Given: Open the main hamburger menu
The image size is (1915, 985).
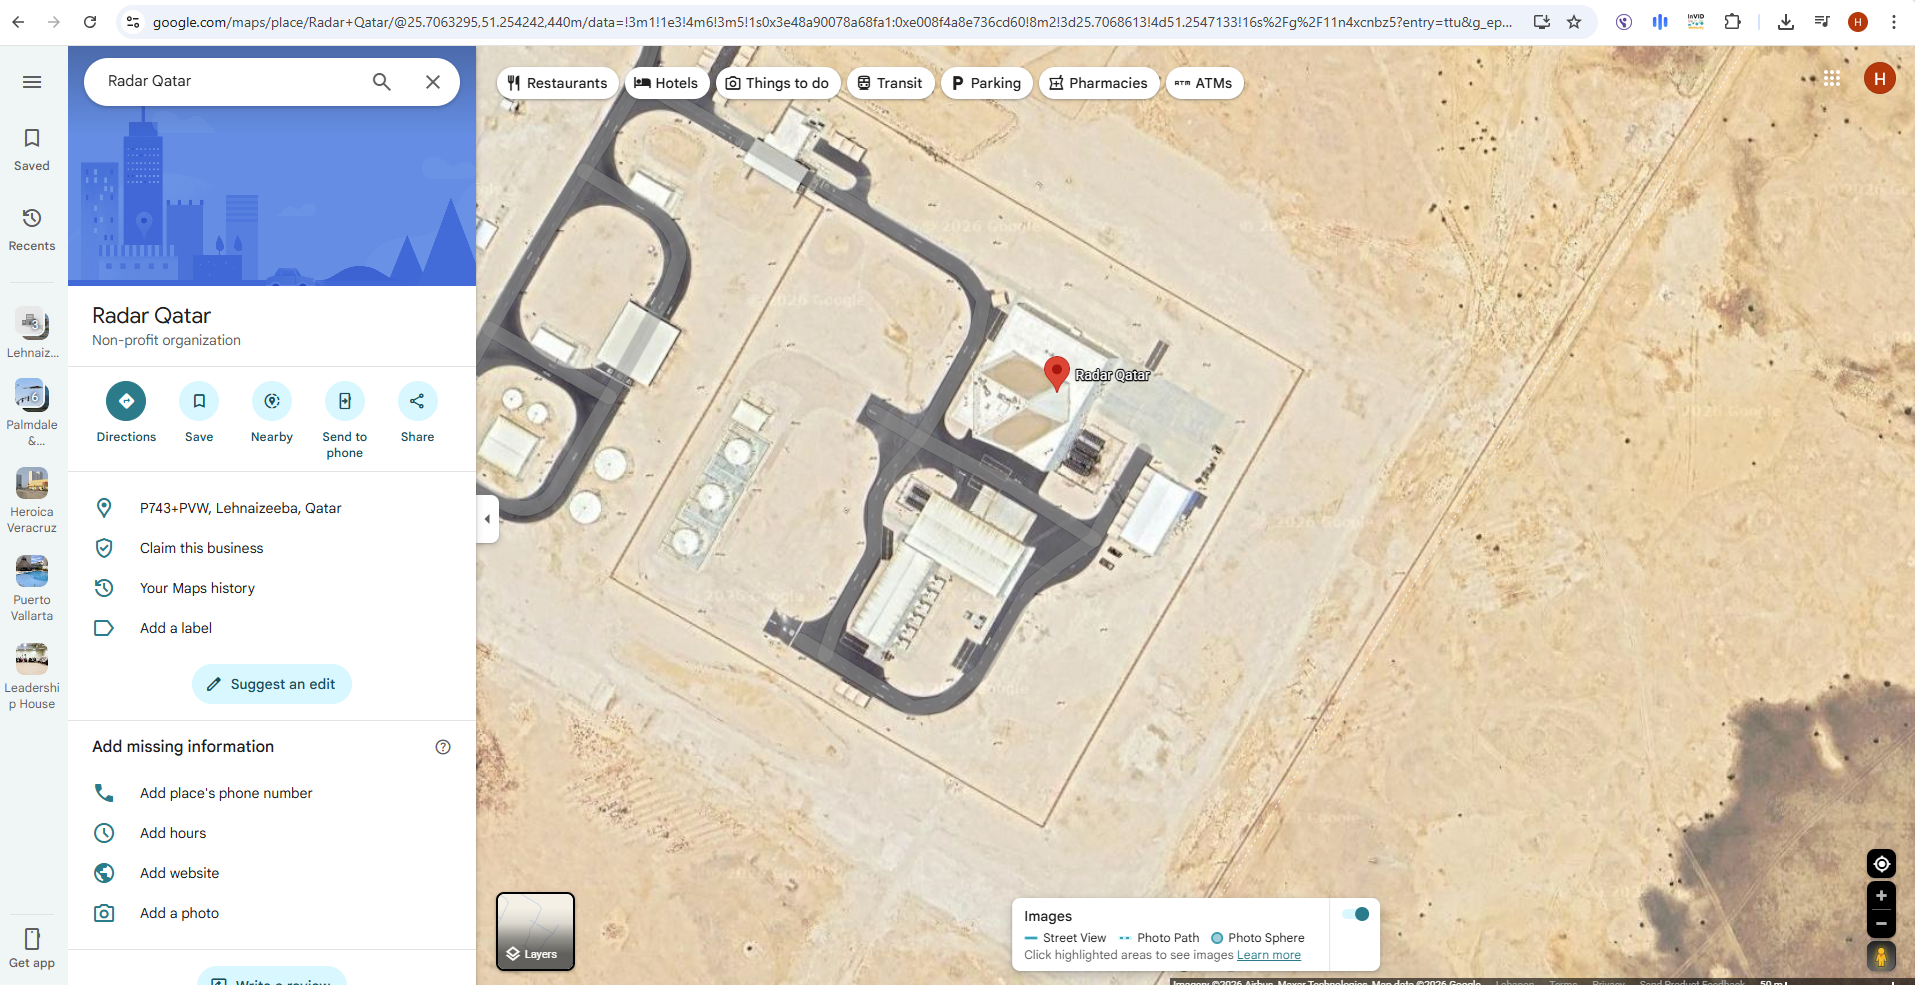Looking at the screenshot, I should (32, 82).
